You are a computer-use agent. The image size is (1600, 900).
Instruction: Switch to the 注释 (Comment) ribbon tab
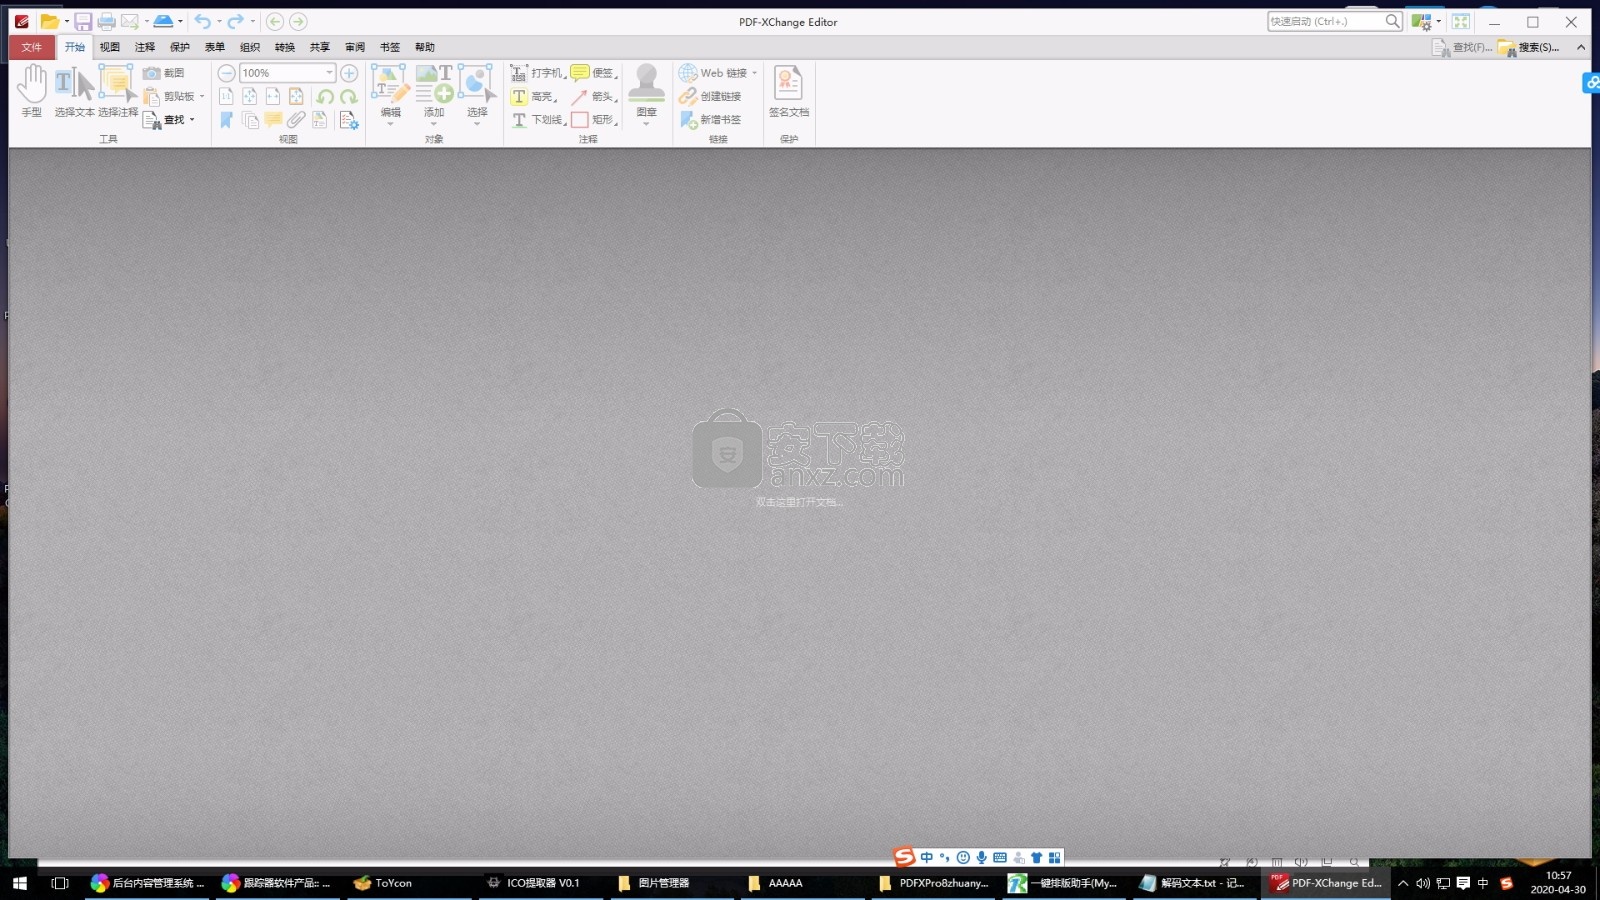[x=145, y=47]
